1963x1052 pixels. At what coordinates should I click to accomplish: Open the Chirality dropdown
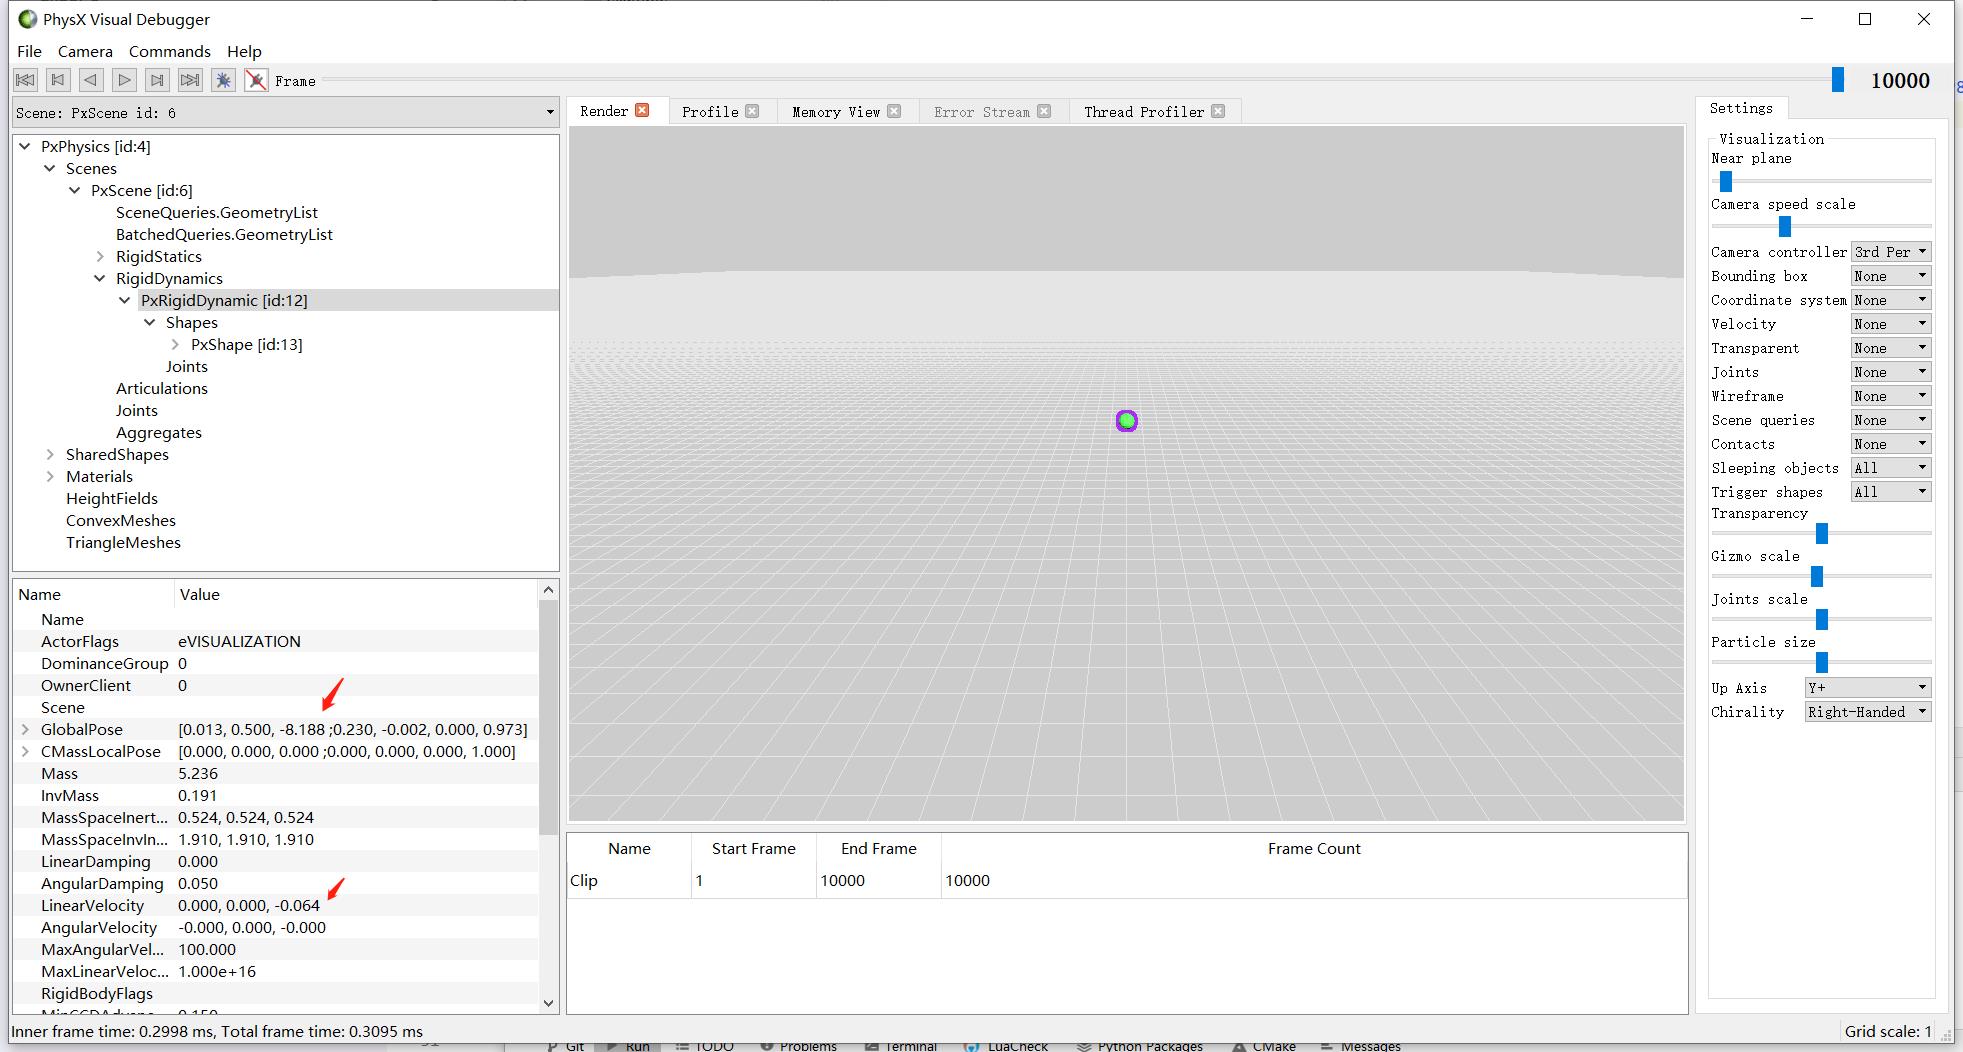pos(1868,712)
